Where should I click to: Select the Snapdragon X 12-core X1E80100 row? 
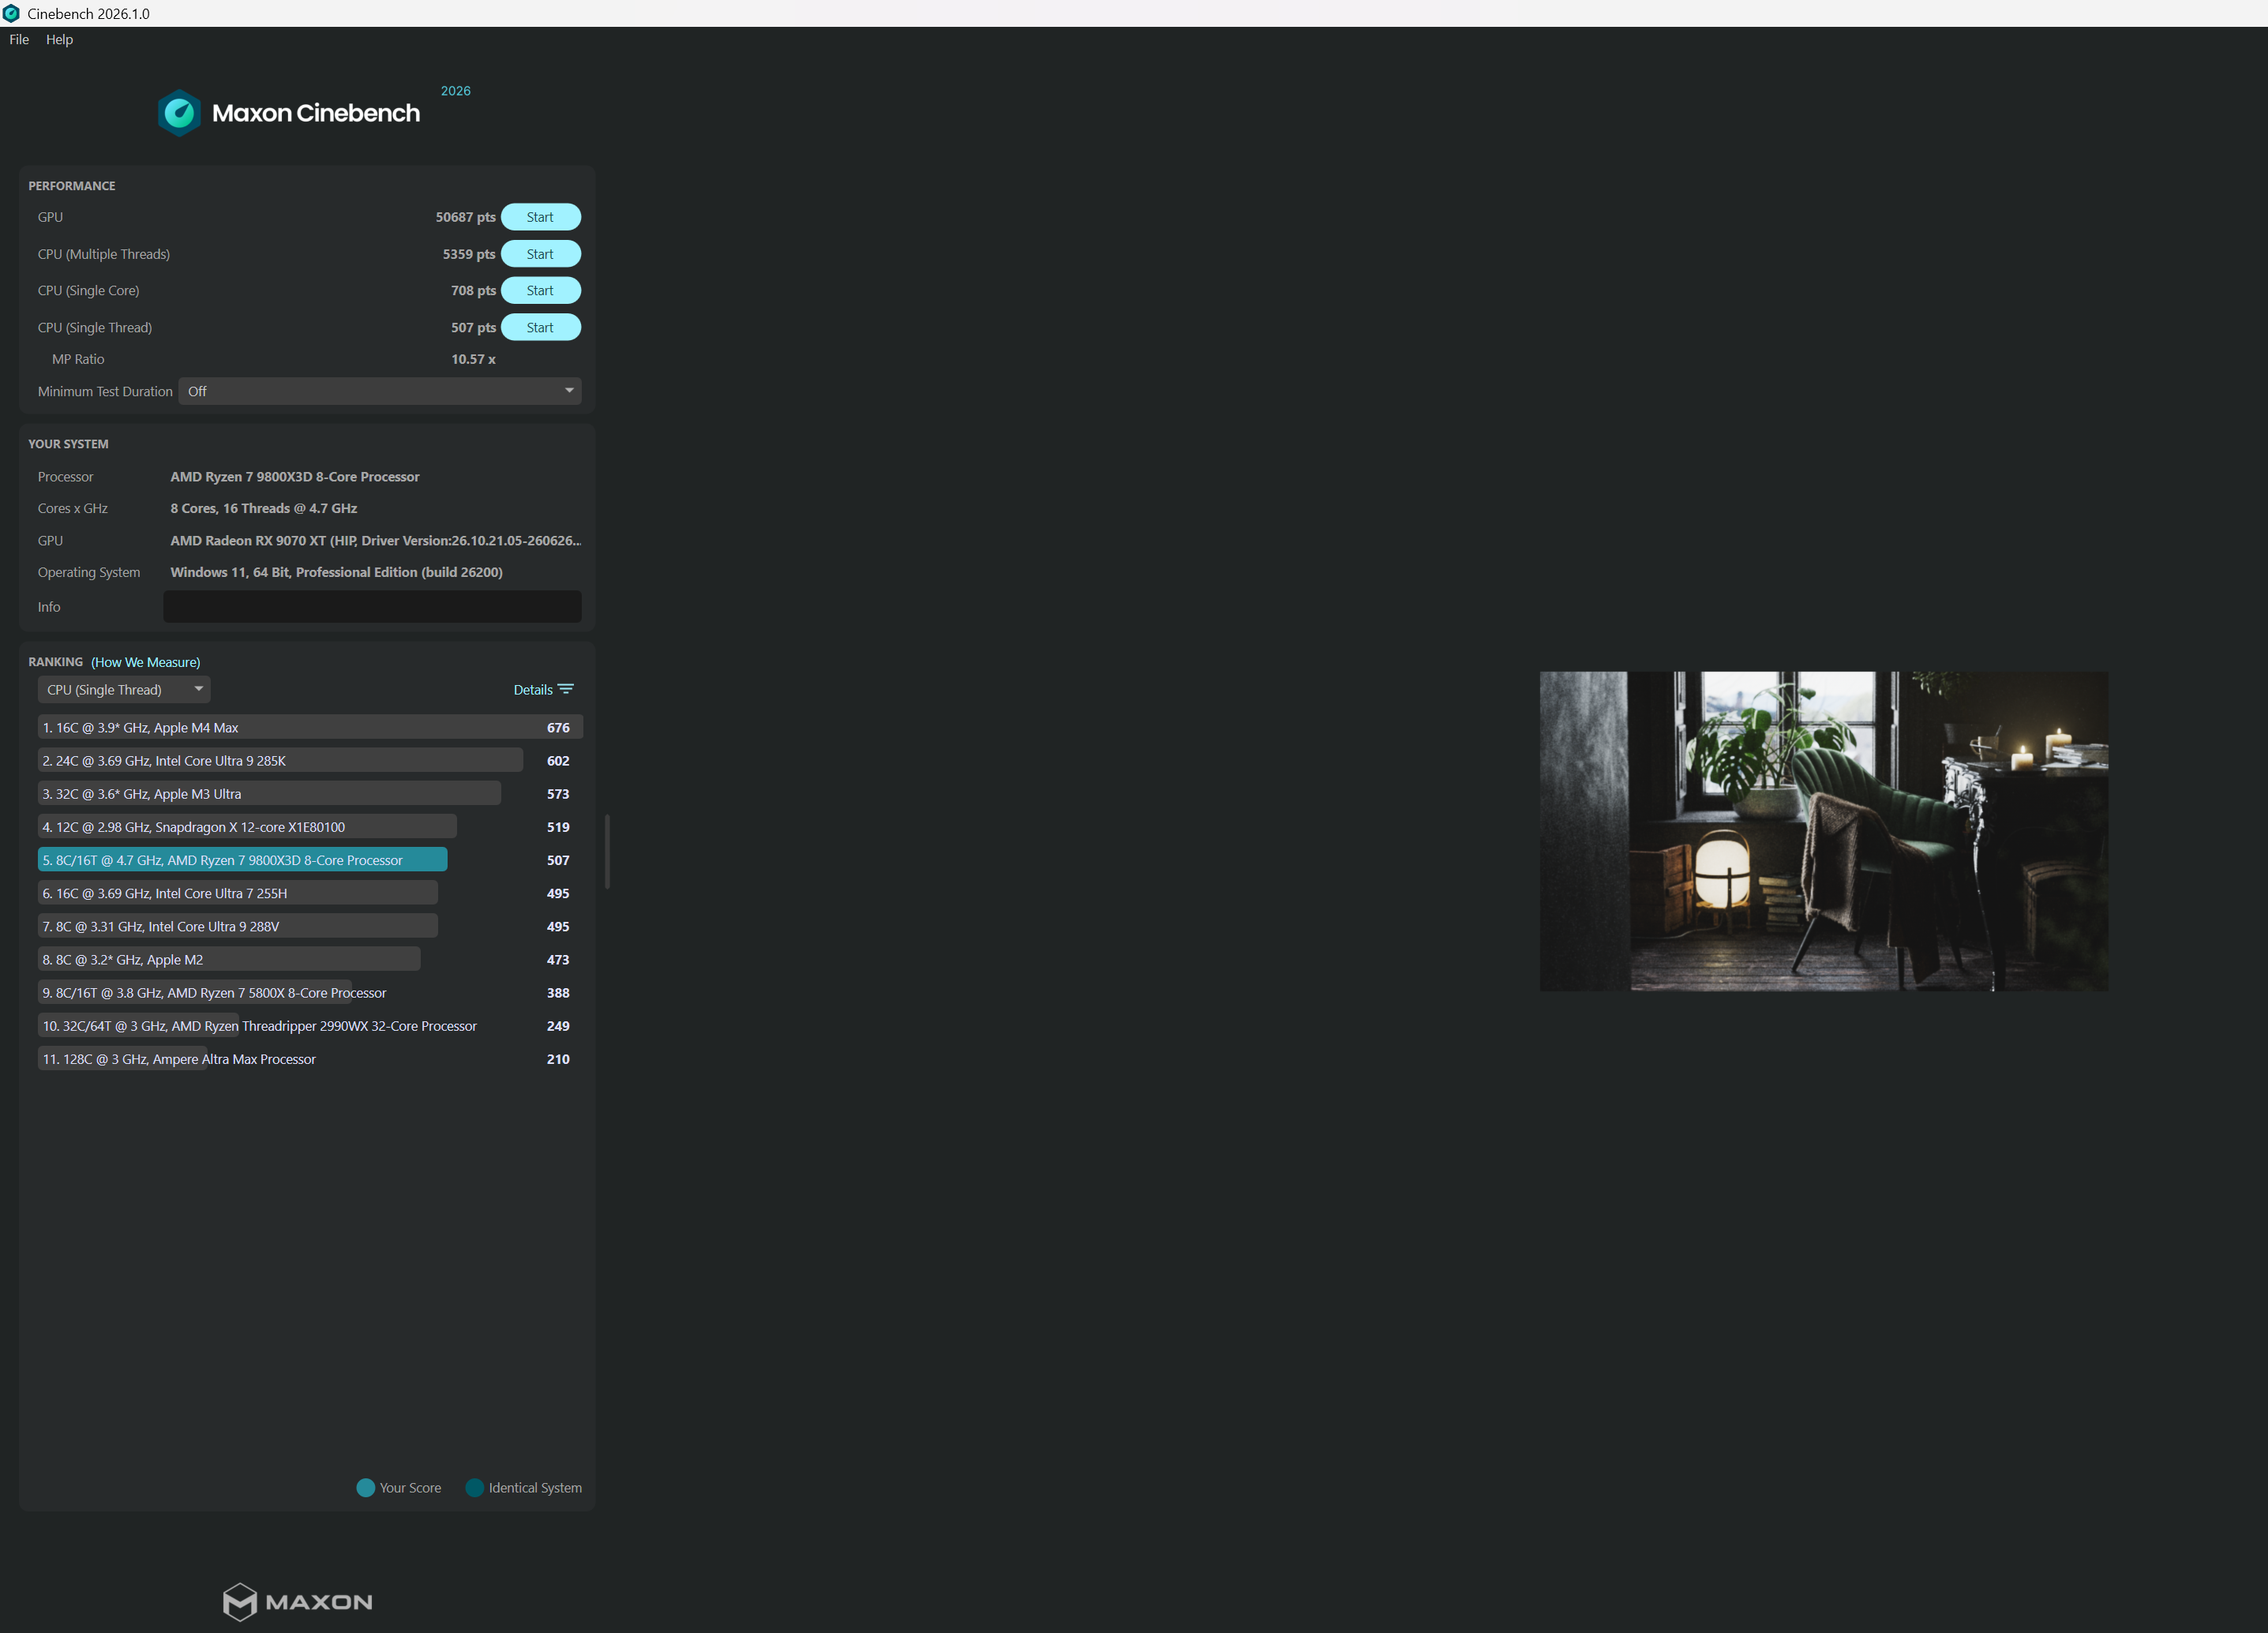[310, 826]
